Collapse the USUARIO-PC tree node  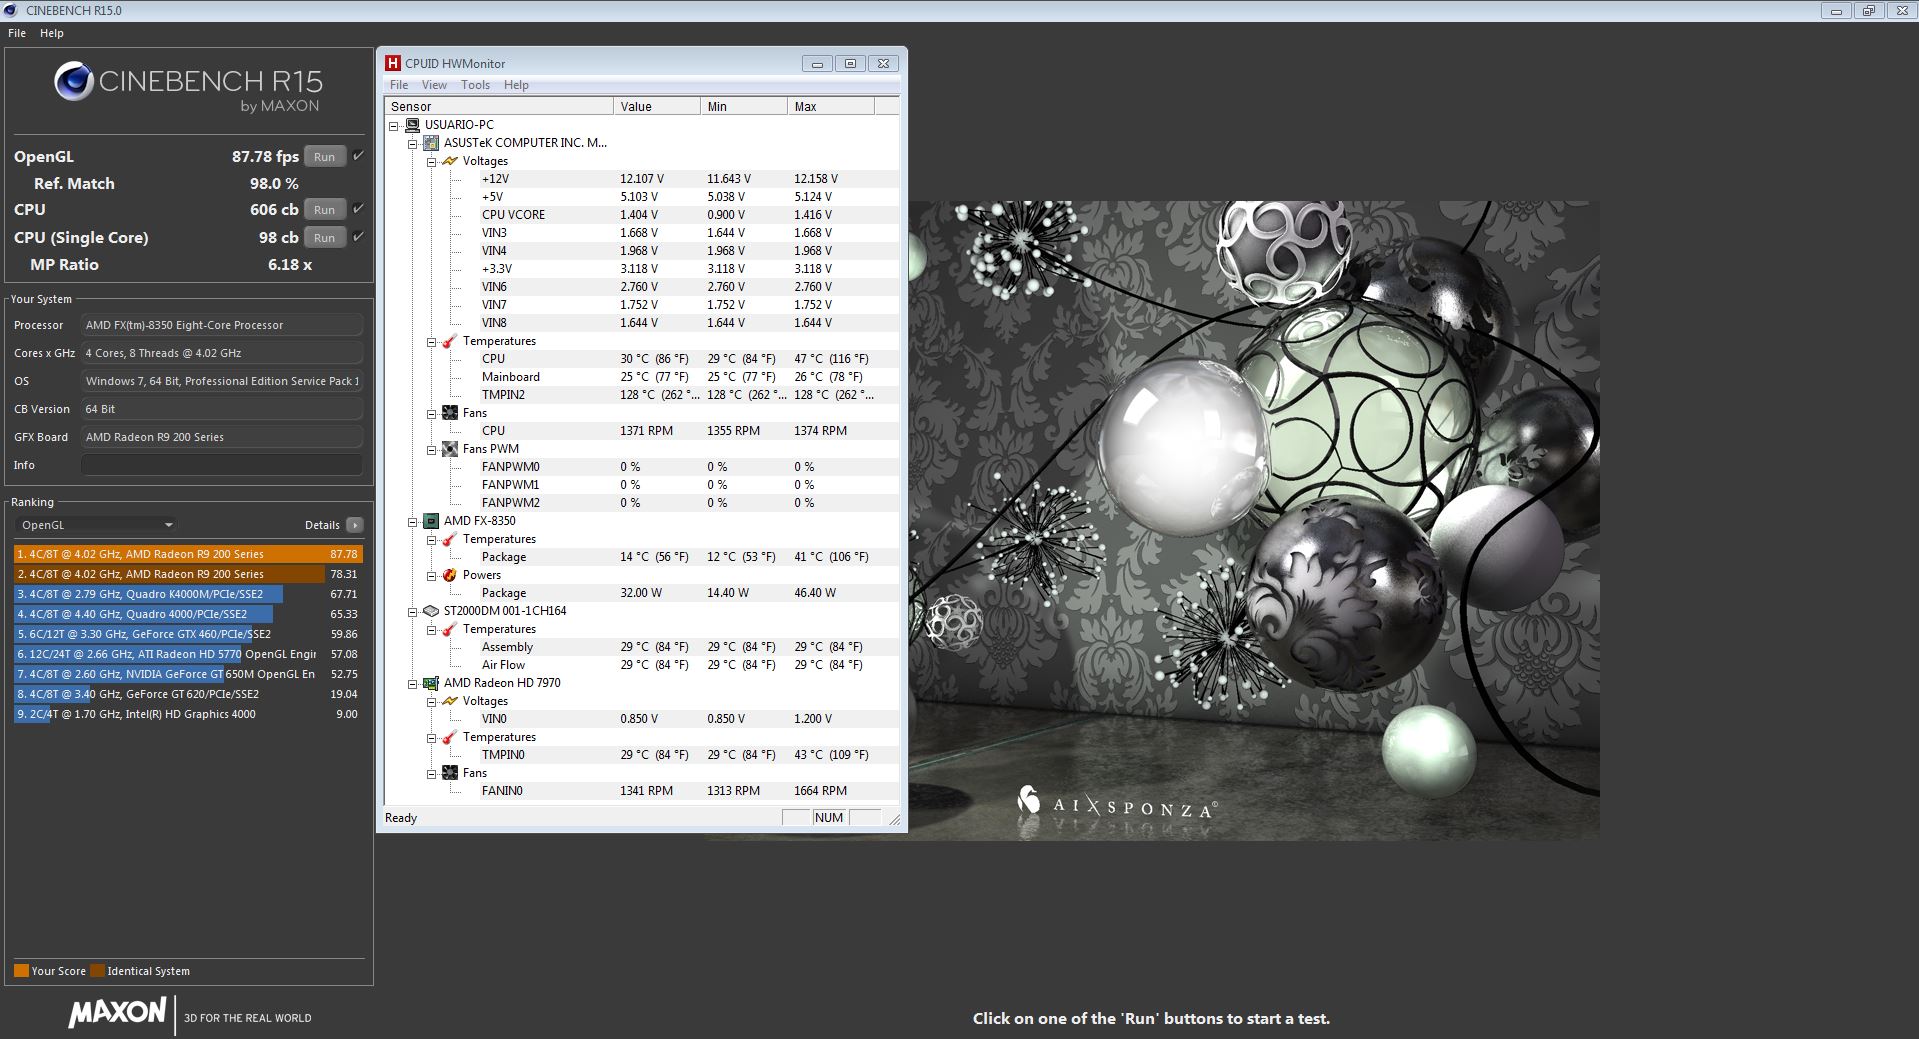(394, 126)
